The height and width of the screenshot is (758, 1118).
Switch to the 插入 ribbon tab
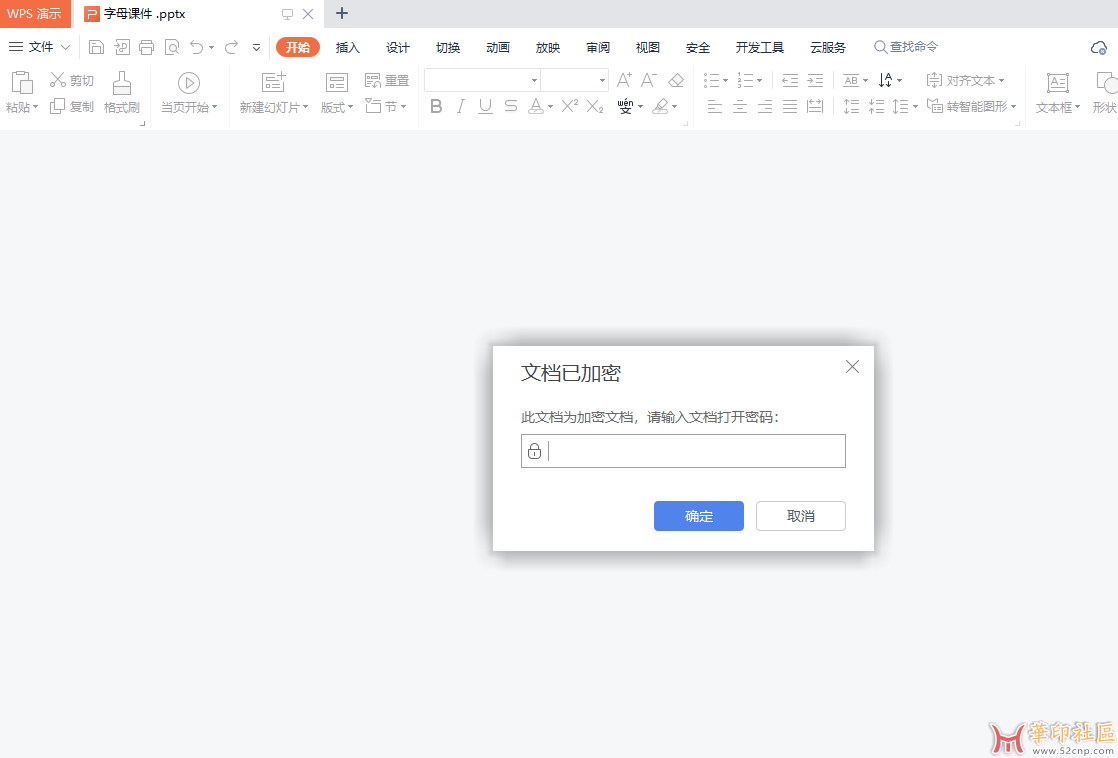pos(347,47)
